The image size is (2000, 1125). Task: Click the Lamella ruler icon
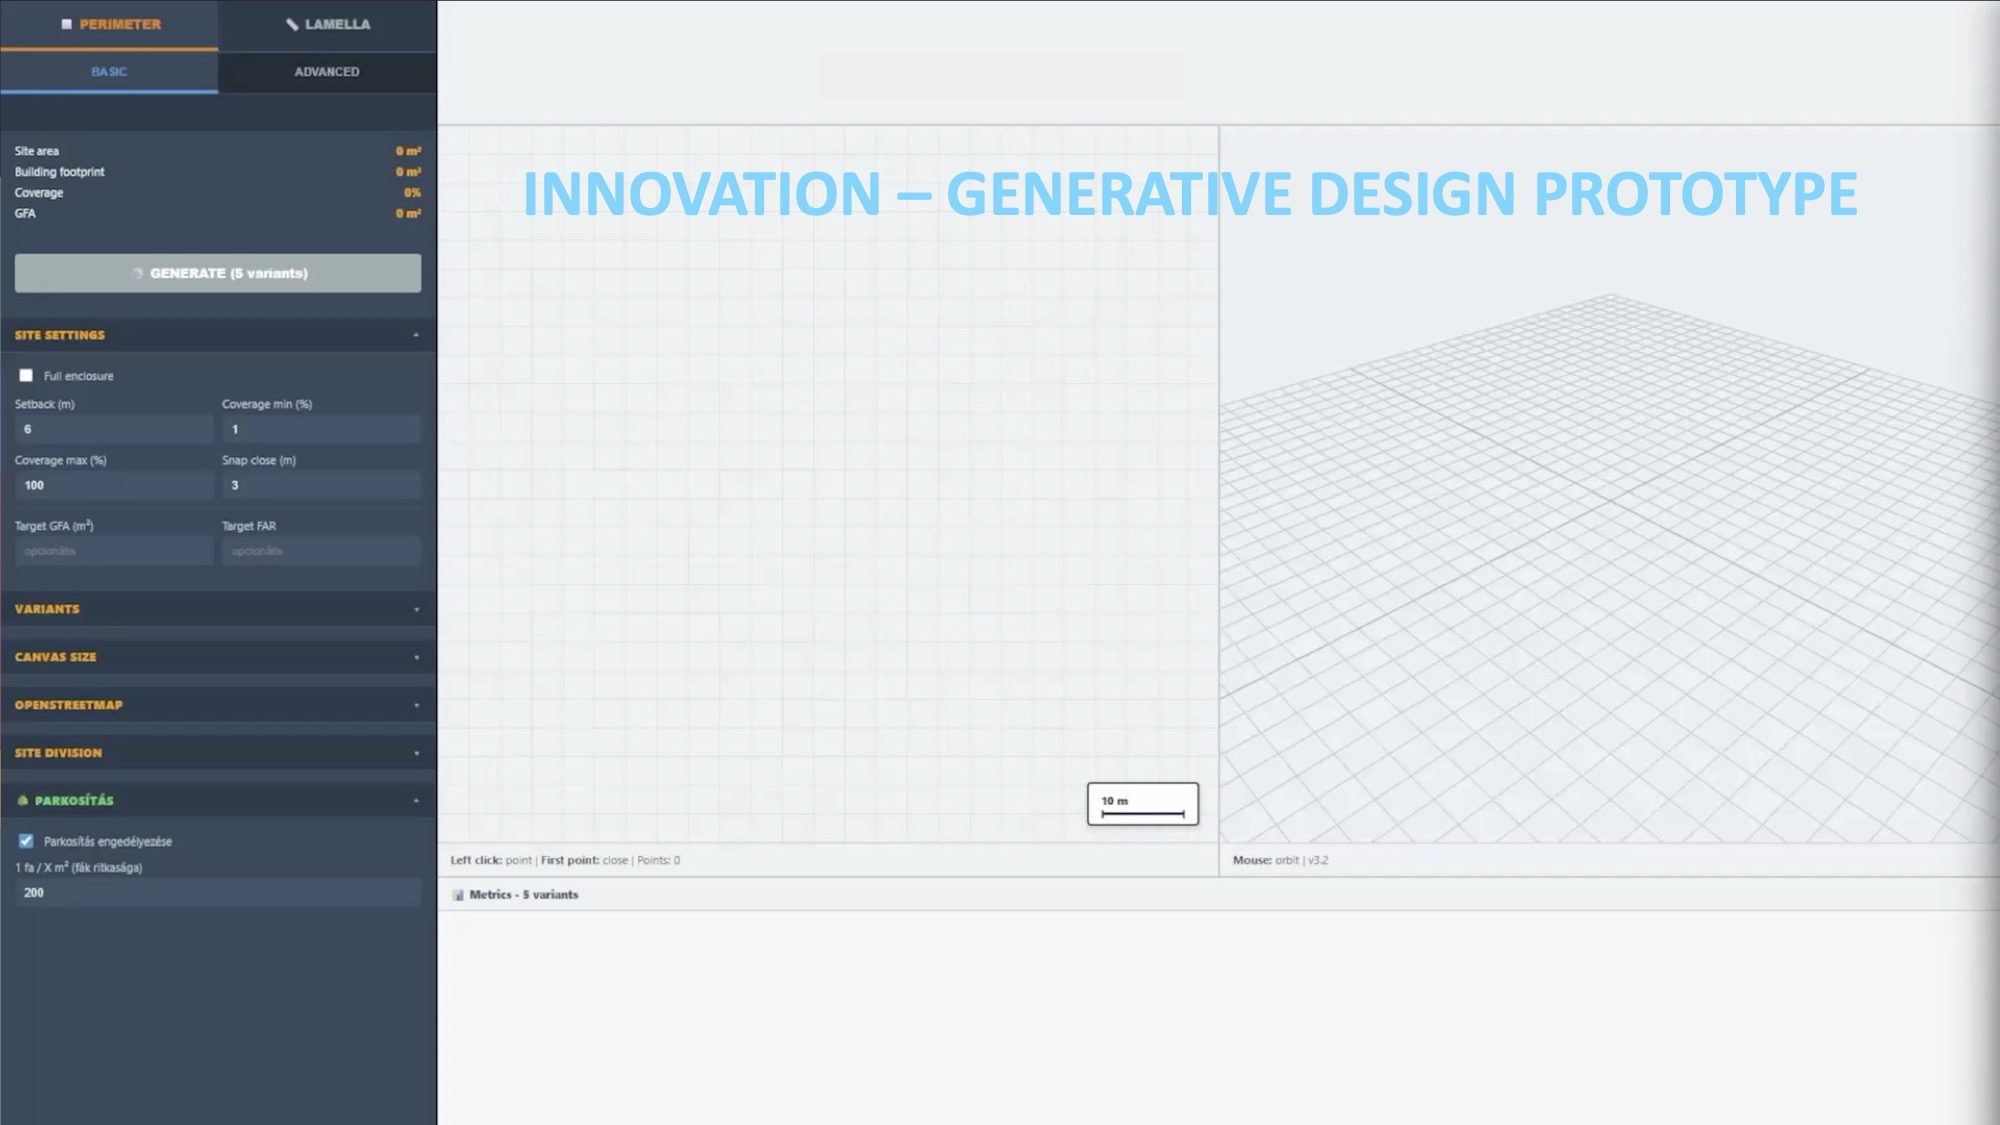point(292,24)
